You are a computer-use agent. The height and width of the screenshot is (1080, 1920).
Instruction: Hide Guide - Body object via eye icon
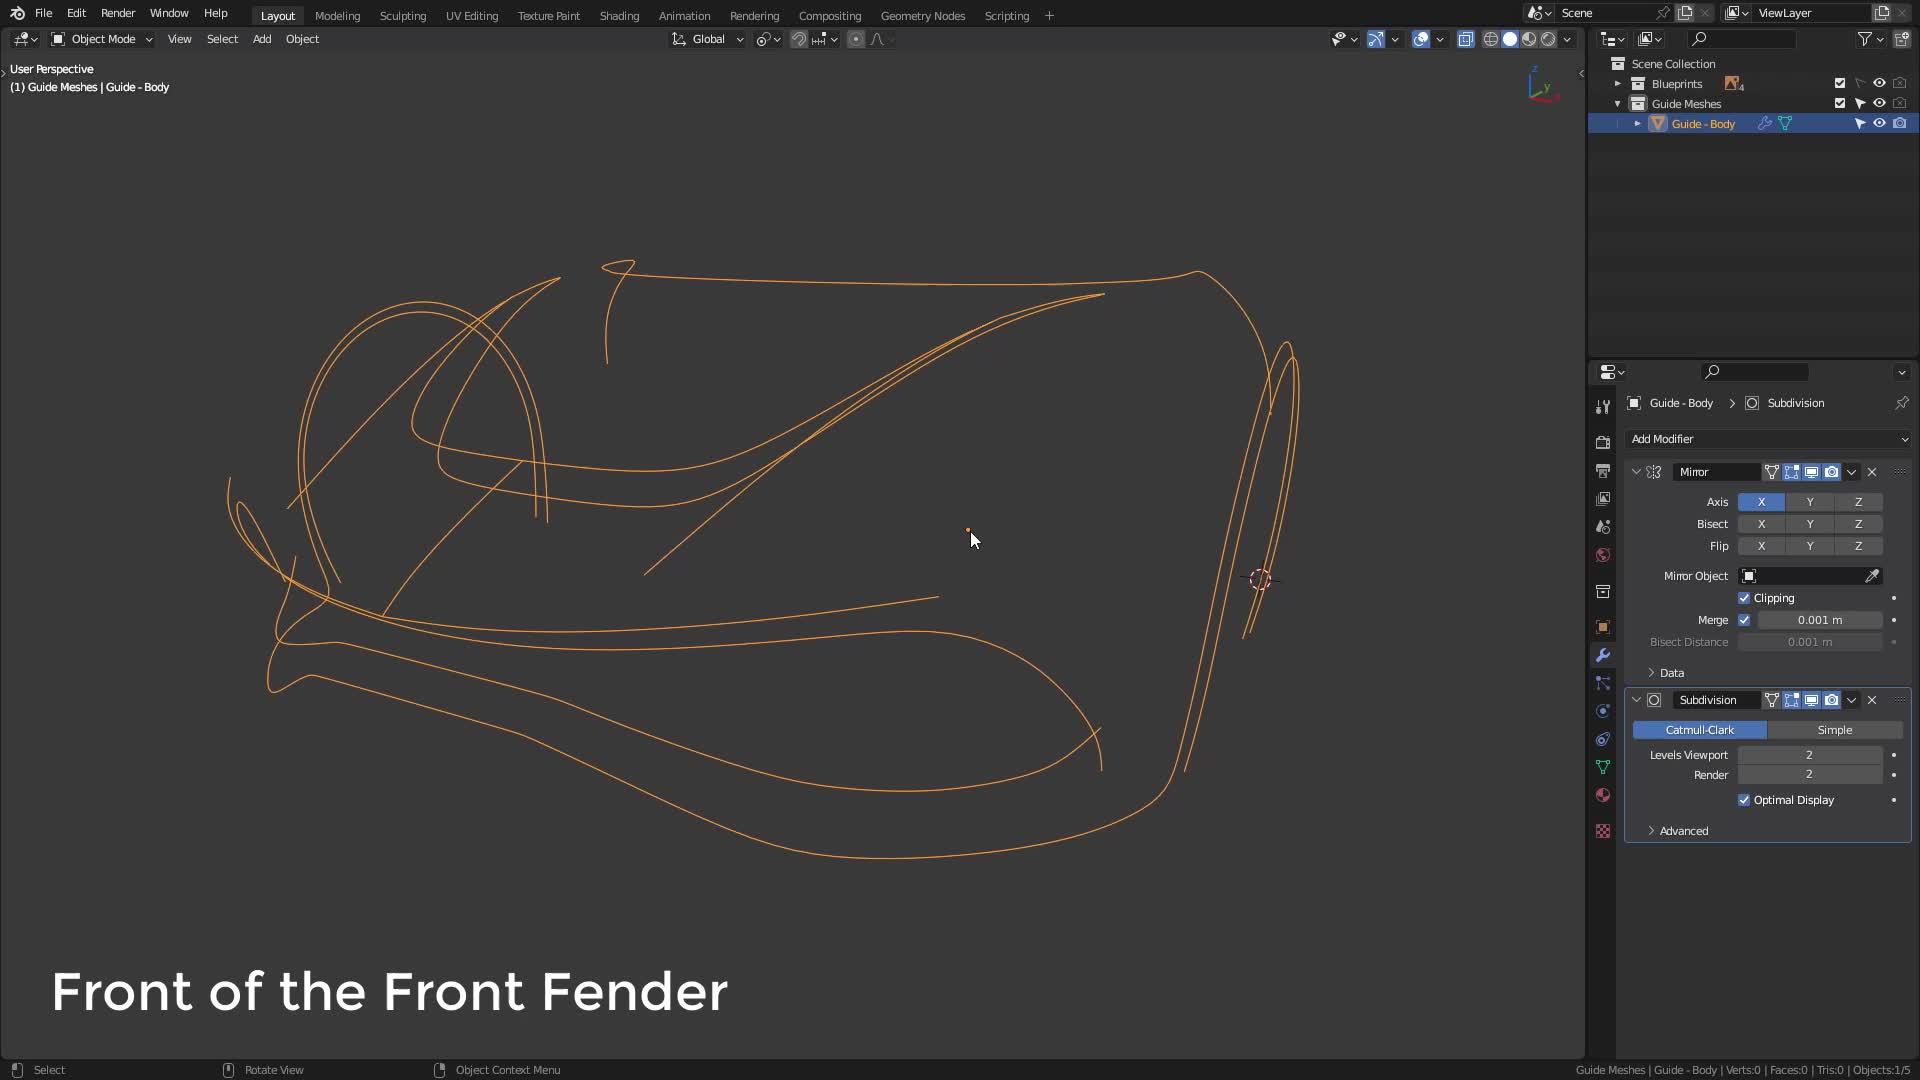[x=1879, y=124]
